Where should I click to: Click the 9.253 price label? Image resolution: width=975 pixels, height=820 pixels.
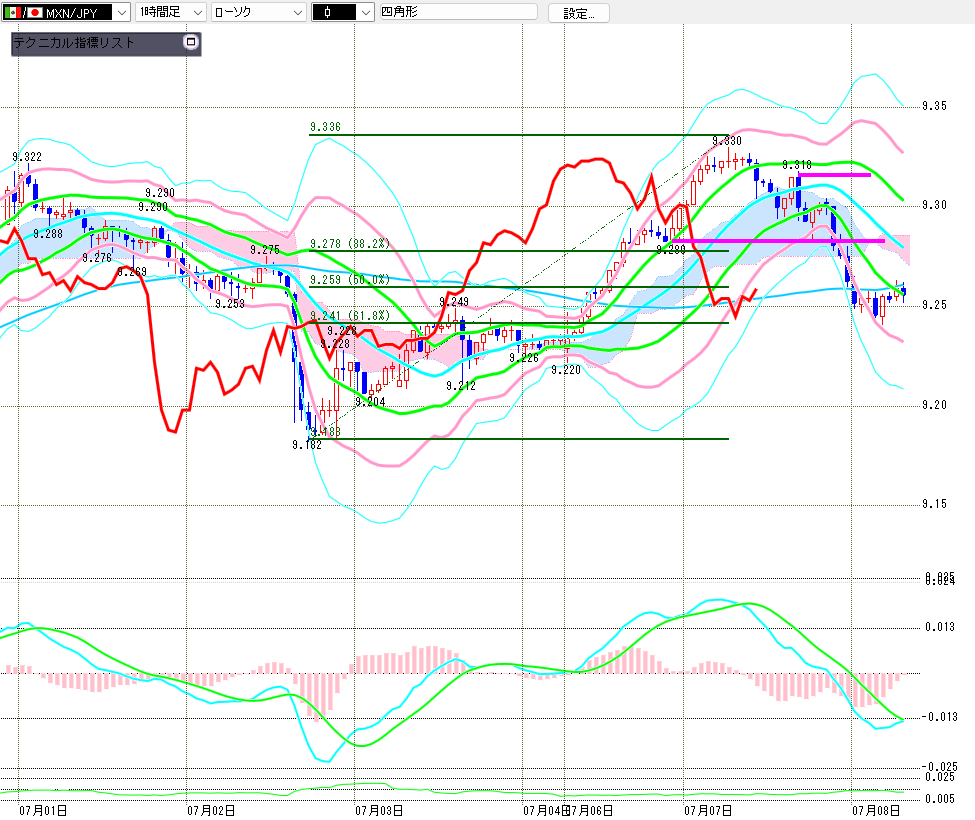point(230,303)
